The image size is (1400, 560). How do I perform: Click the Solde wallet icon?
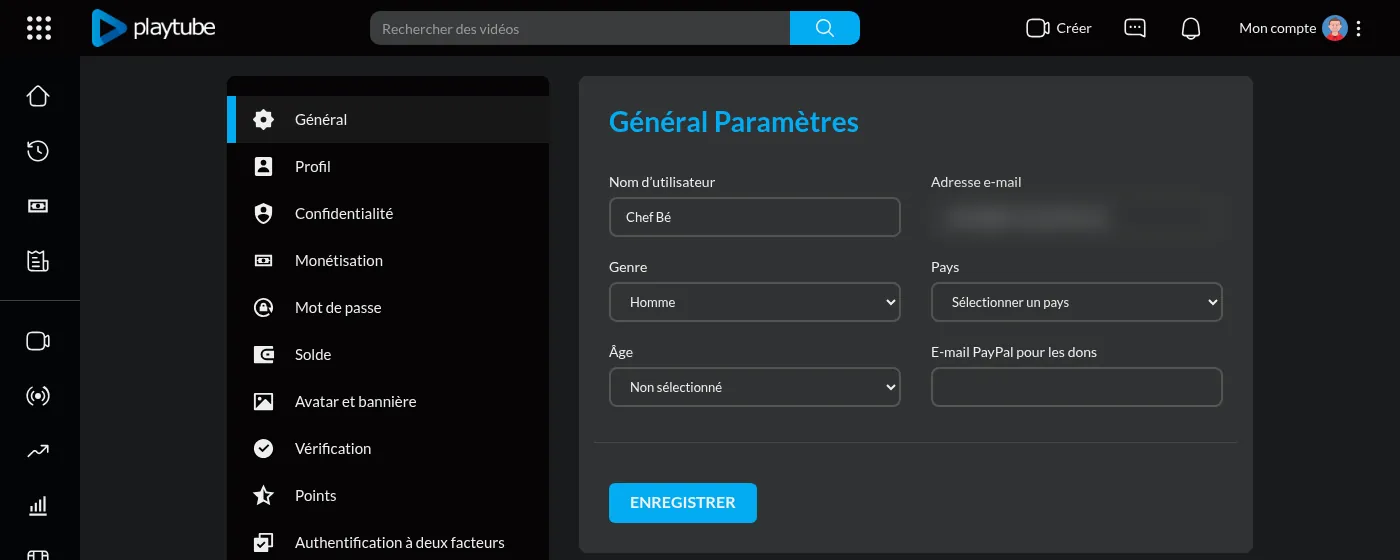point(263,354)
